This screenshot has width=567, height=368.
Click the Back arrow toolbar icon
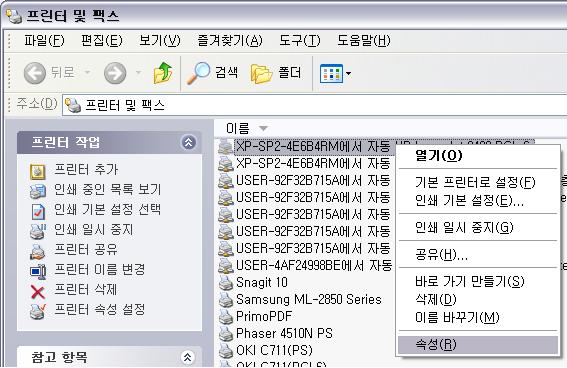click(35, 73)
